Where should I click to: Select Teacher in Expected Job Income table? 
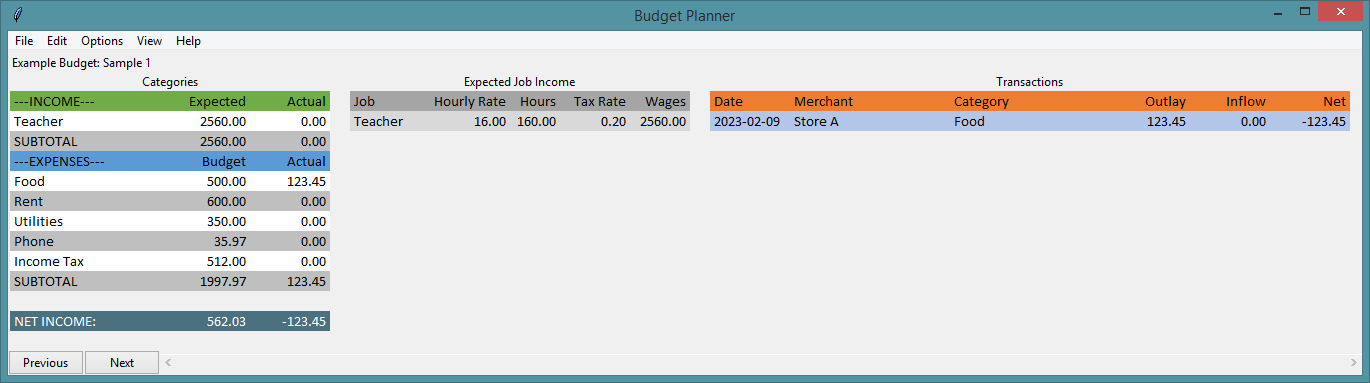(x=378, y=121)
